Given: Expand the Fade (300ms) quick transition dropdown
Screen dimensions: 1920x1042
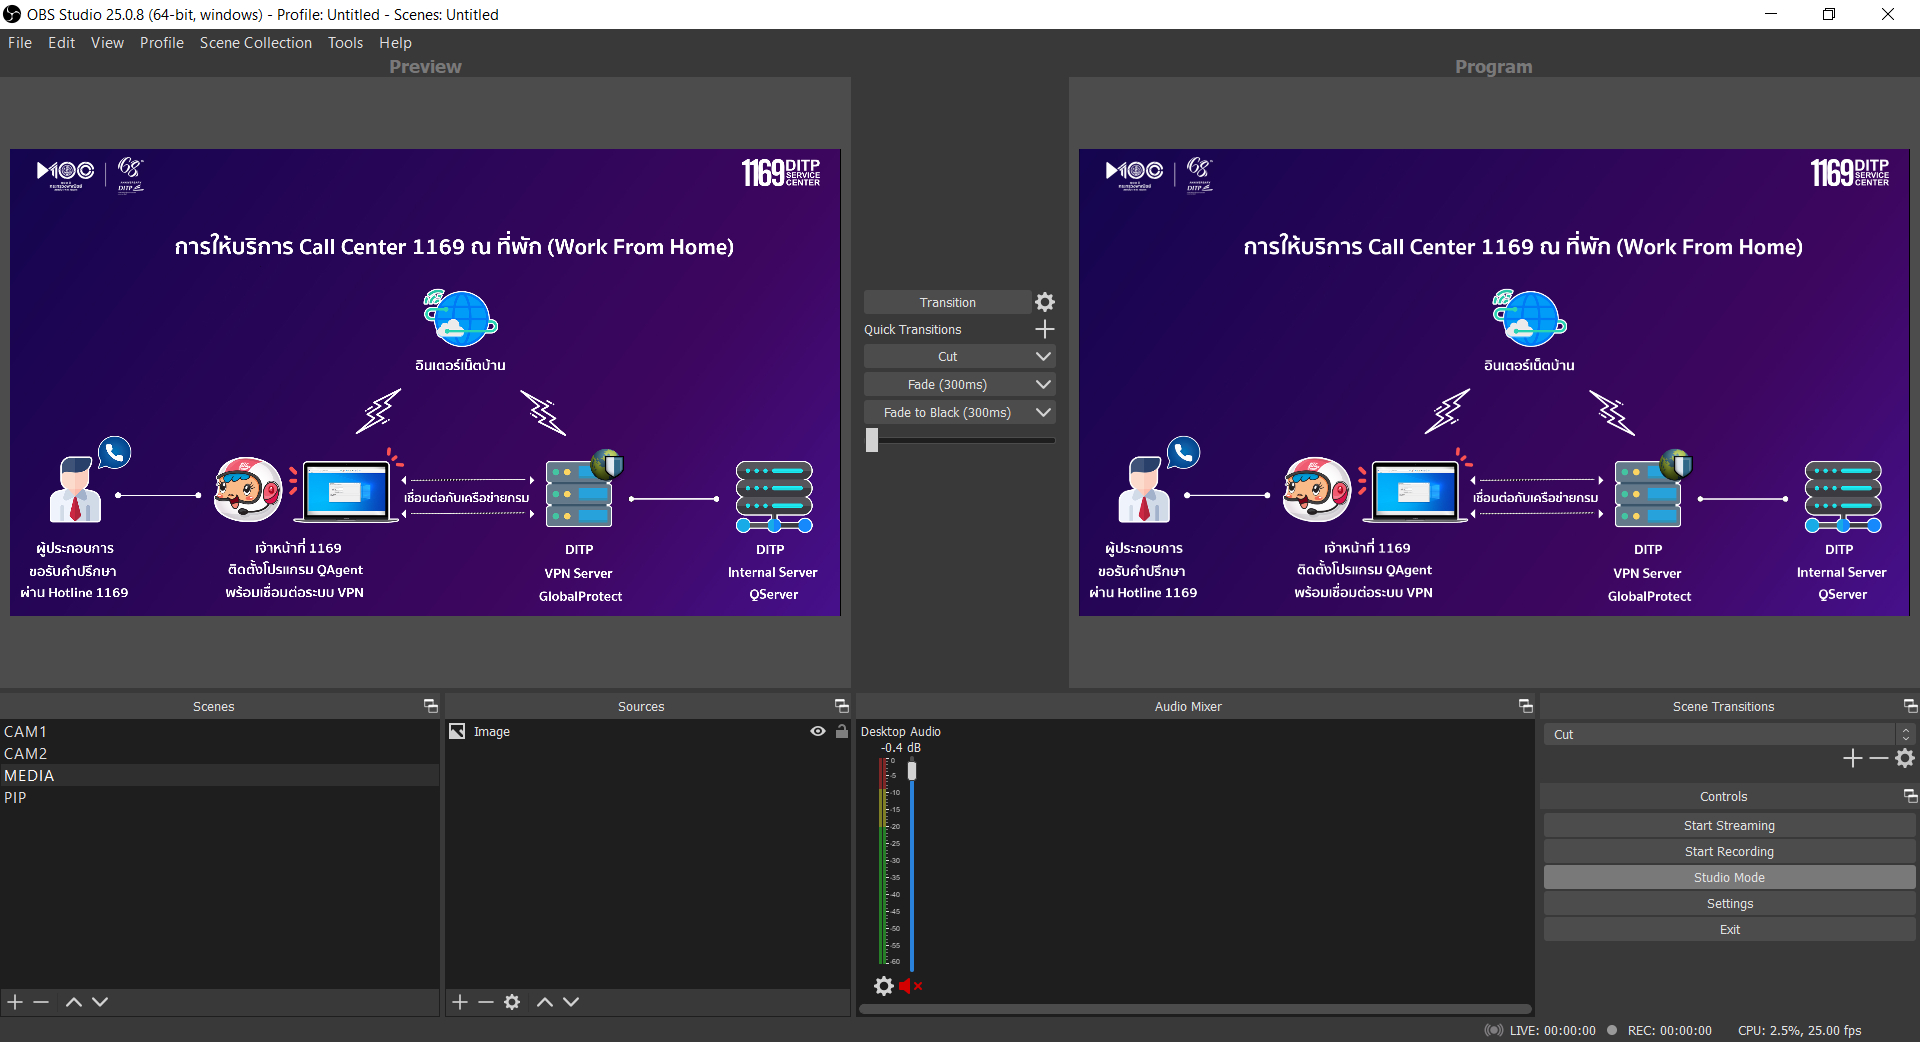Looking at the screenshot, I should coord(1043,384).
